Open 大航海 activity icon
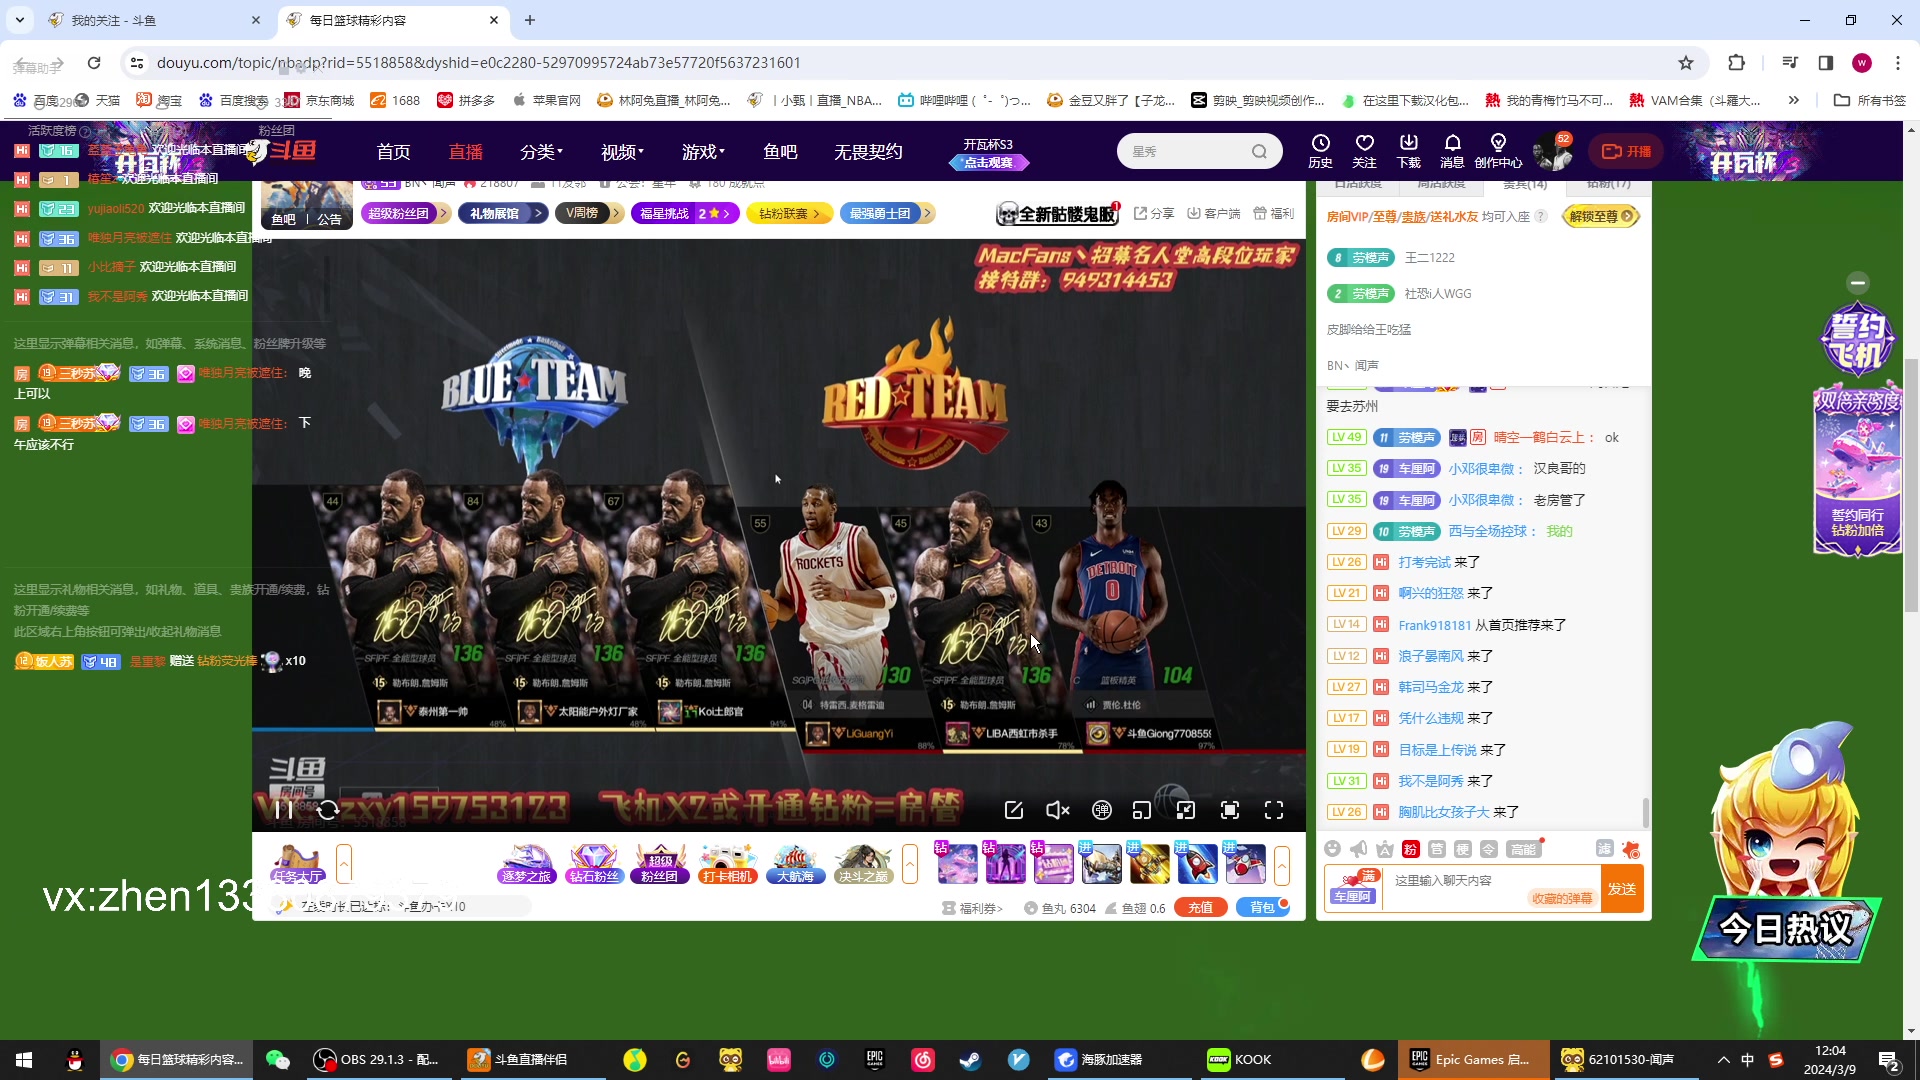 795,864
